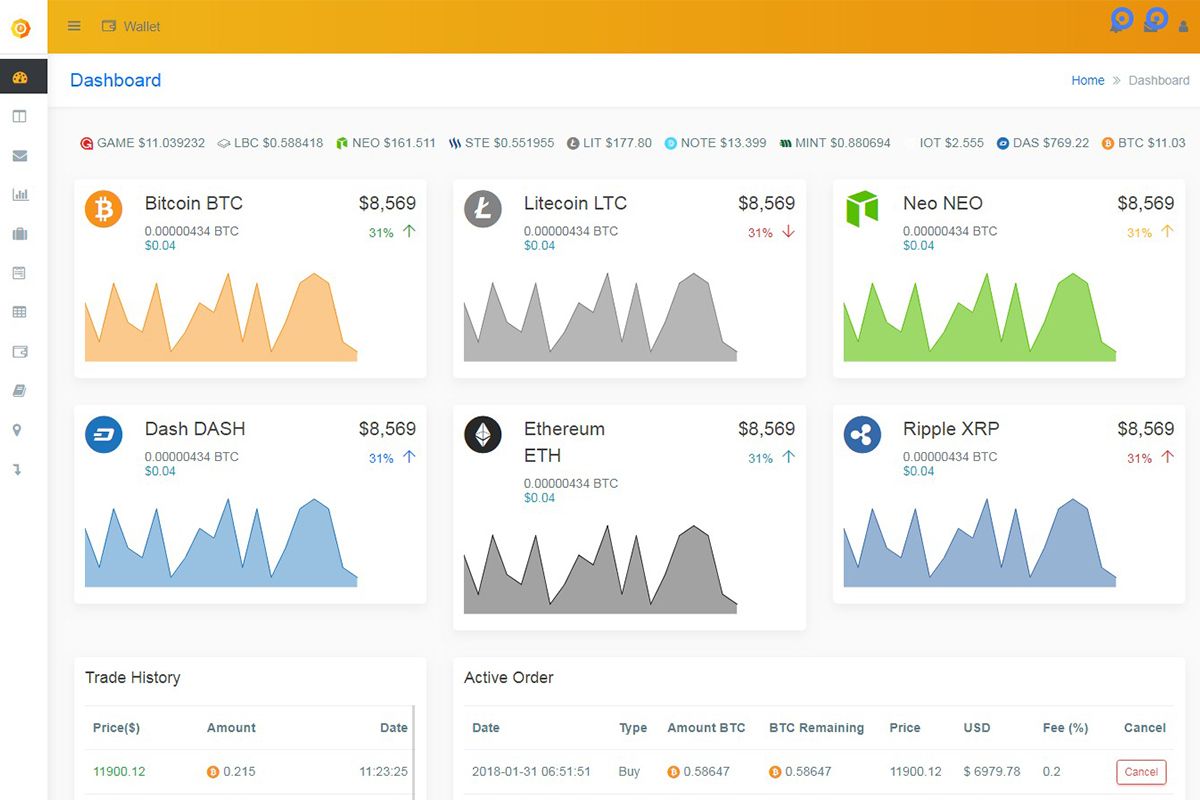The width and height of the screenshot is (1200, 800).
Task: Open the level-down arrow icon in the sidebar
Action: click(17, 469)
